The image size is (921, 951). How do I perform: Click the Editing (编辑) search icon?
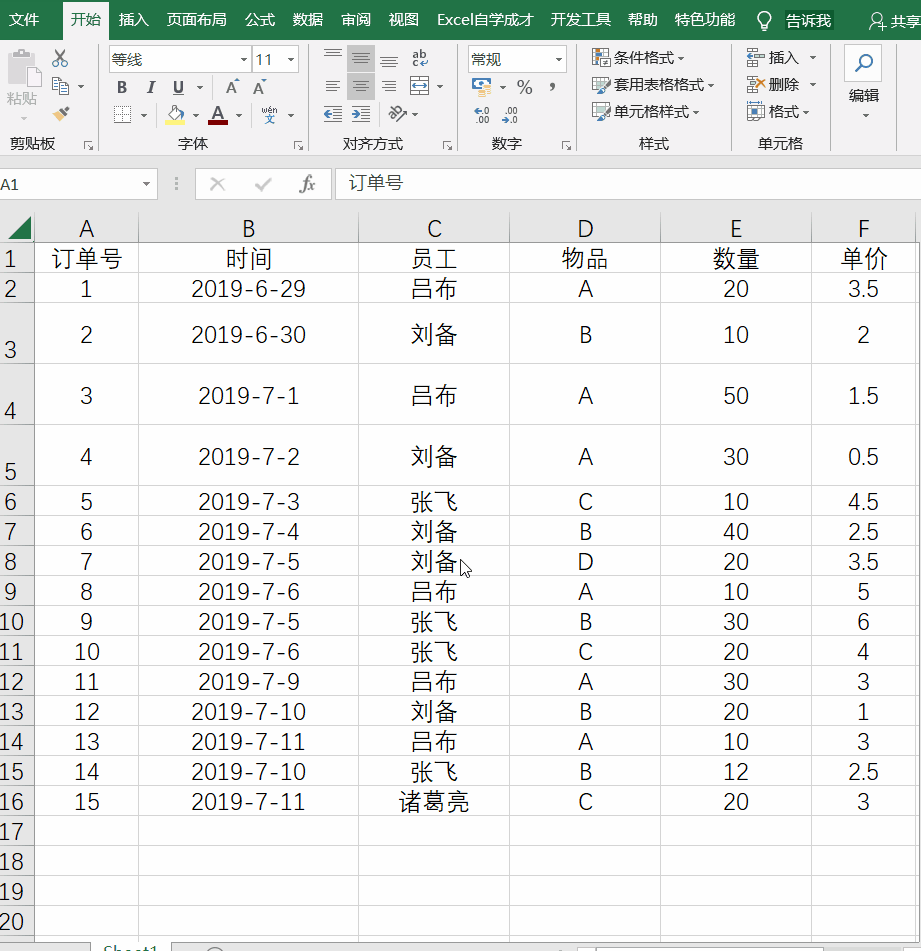click(x=863, y=63)
